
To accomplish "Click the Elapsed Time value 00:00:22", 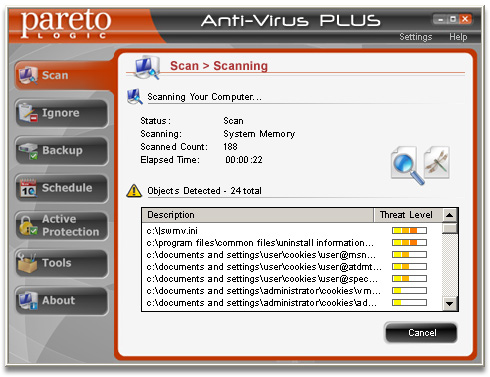I will click(244, 160).
